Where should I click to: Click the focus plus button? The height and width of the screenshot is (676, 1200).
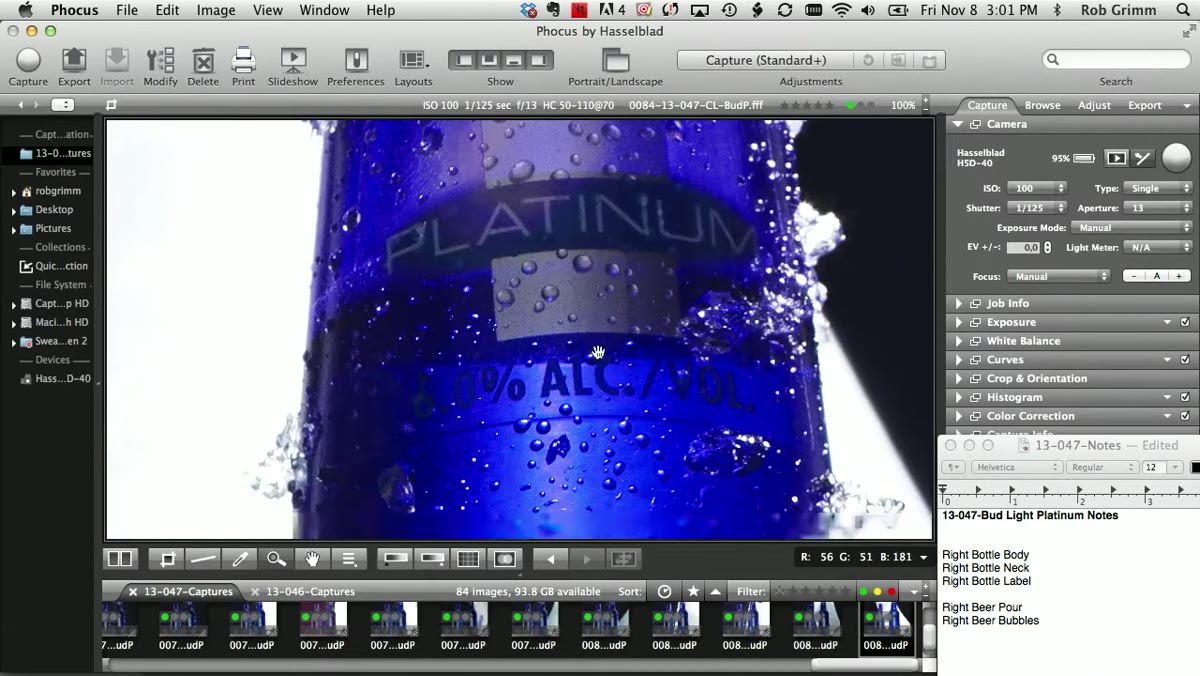point(1179,276)
